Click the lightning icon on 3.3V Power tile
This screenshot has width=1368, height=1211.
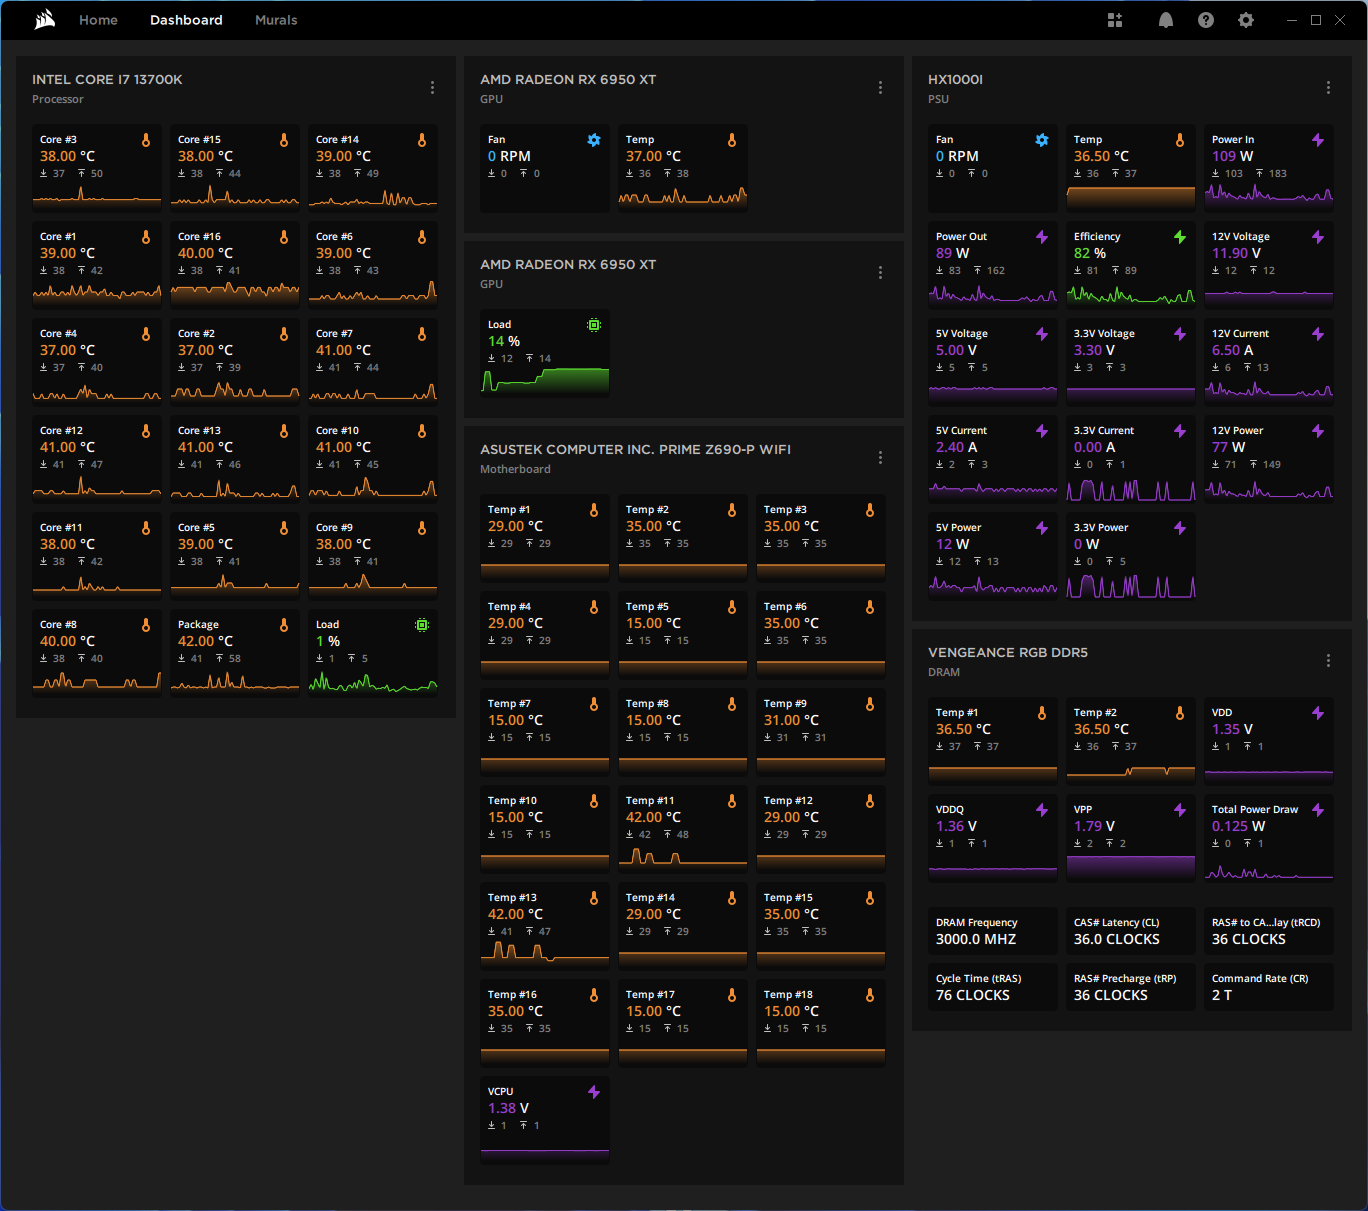point(1180,528)
